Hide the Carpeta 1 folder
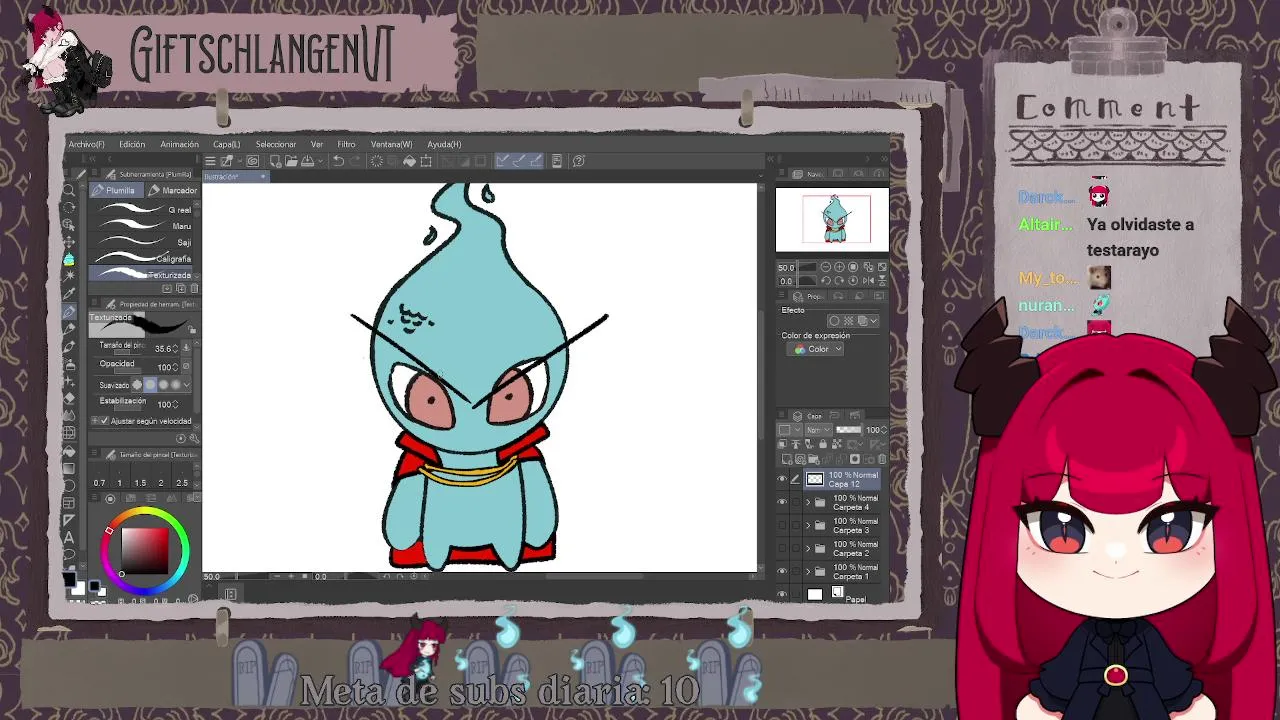 point(782,571)
